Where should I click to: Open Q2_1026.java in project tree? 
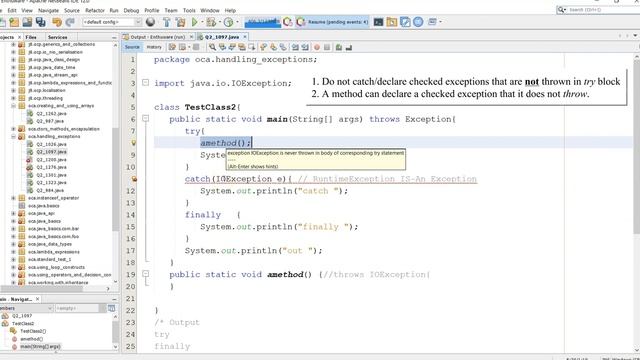point(51,144)
